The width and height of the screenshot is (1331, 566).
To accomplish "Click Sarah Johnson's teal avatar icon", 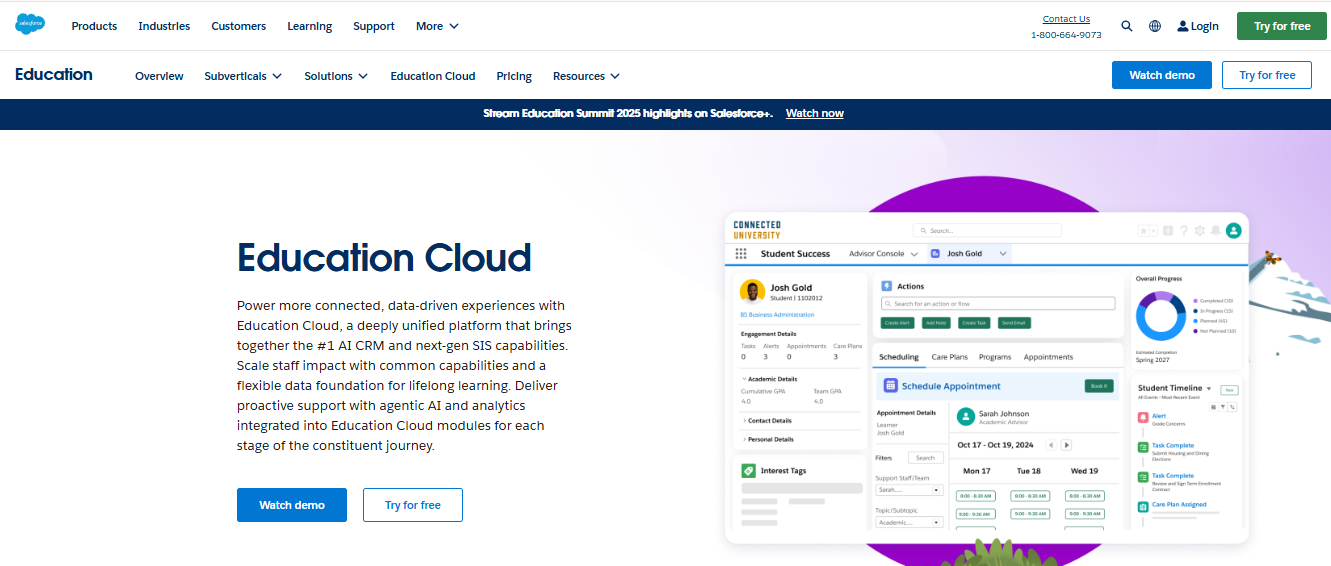I will pos(966,416).
